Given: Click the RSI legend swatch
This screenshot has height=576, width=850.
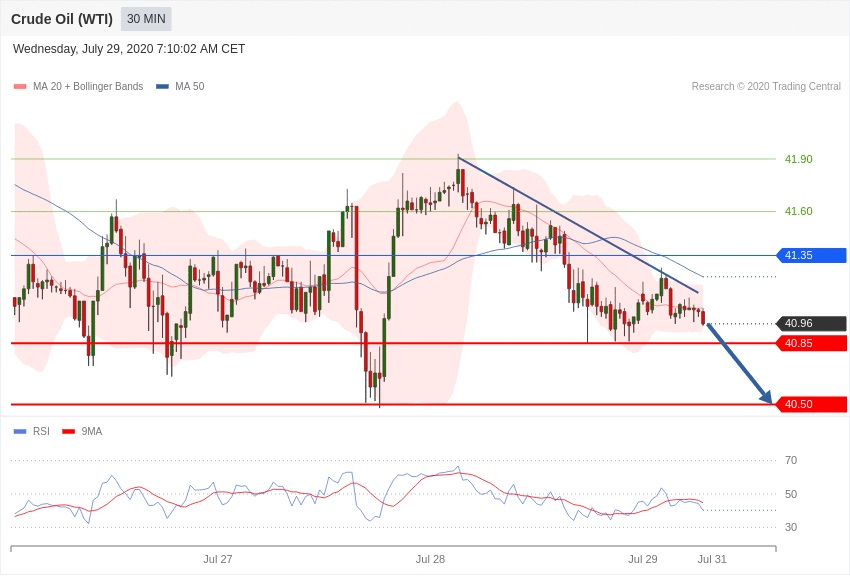Looking at the screenshot, I should pyautogui.click(x=20, y=432).
